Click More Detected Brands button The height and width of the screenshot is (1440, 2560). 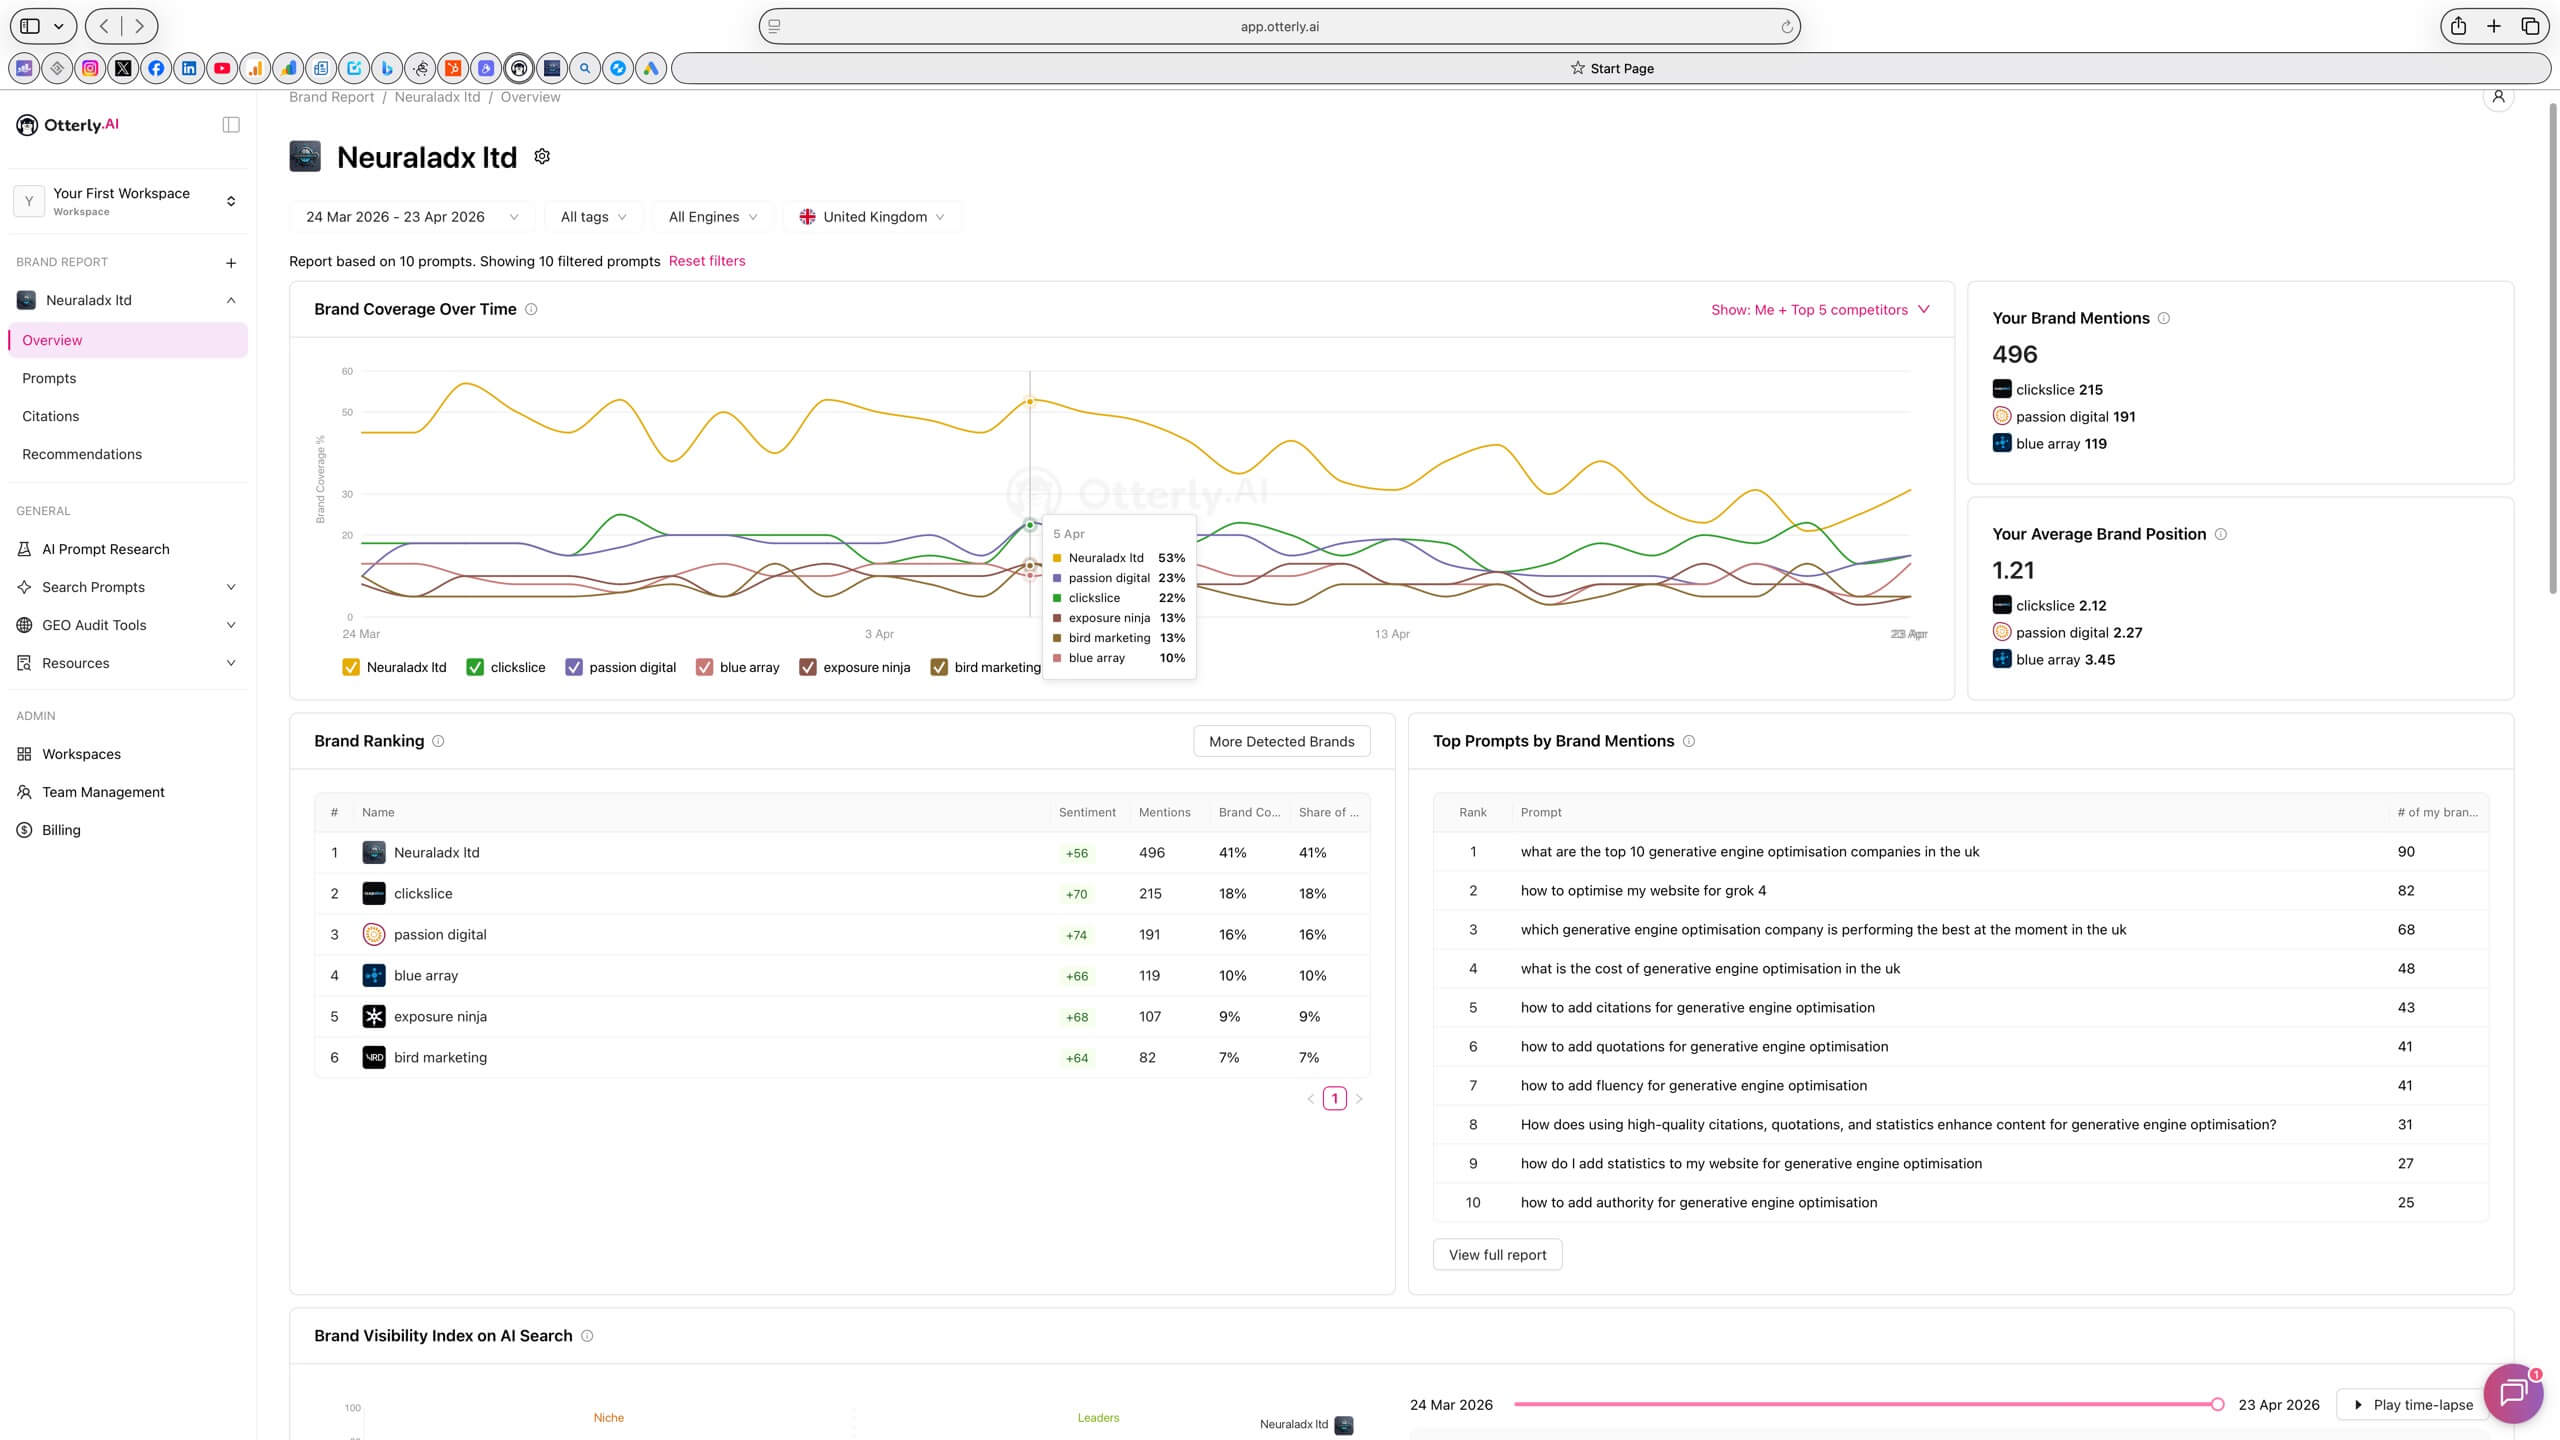[1281, 741]
